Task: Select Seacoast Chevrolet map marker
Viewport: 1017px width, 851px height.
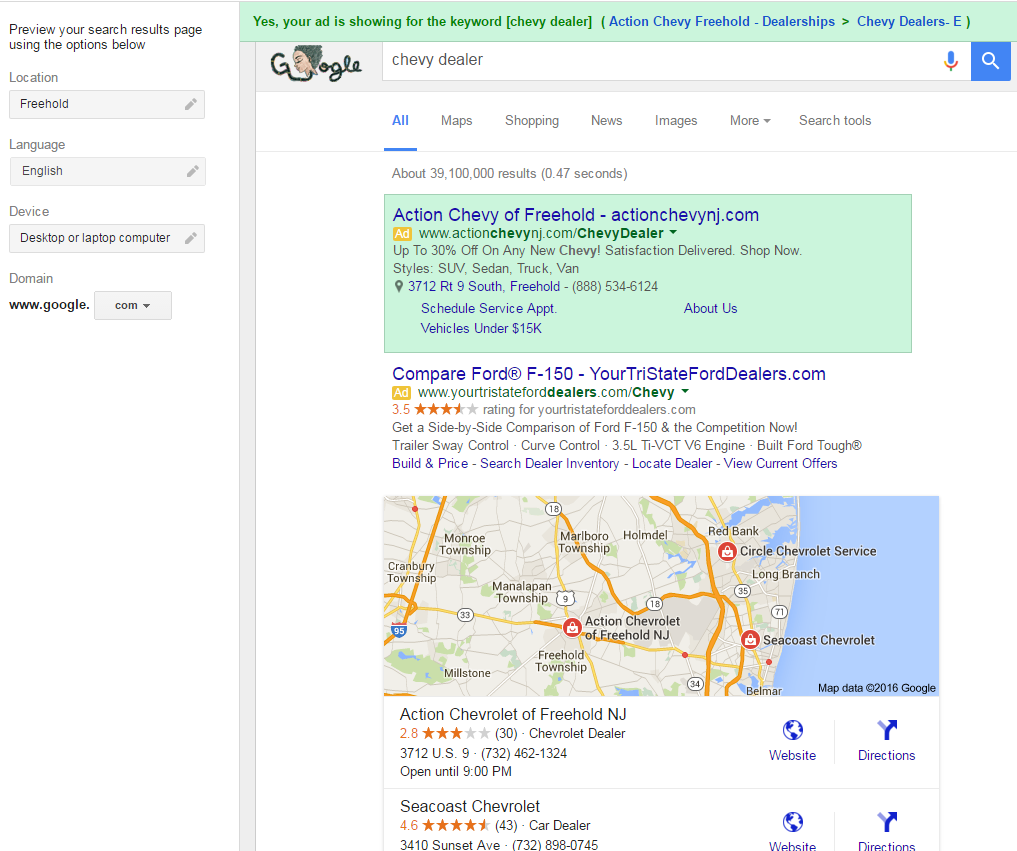Action: click(x=750, y=640)
